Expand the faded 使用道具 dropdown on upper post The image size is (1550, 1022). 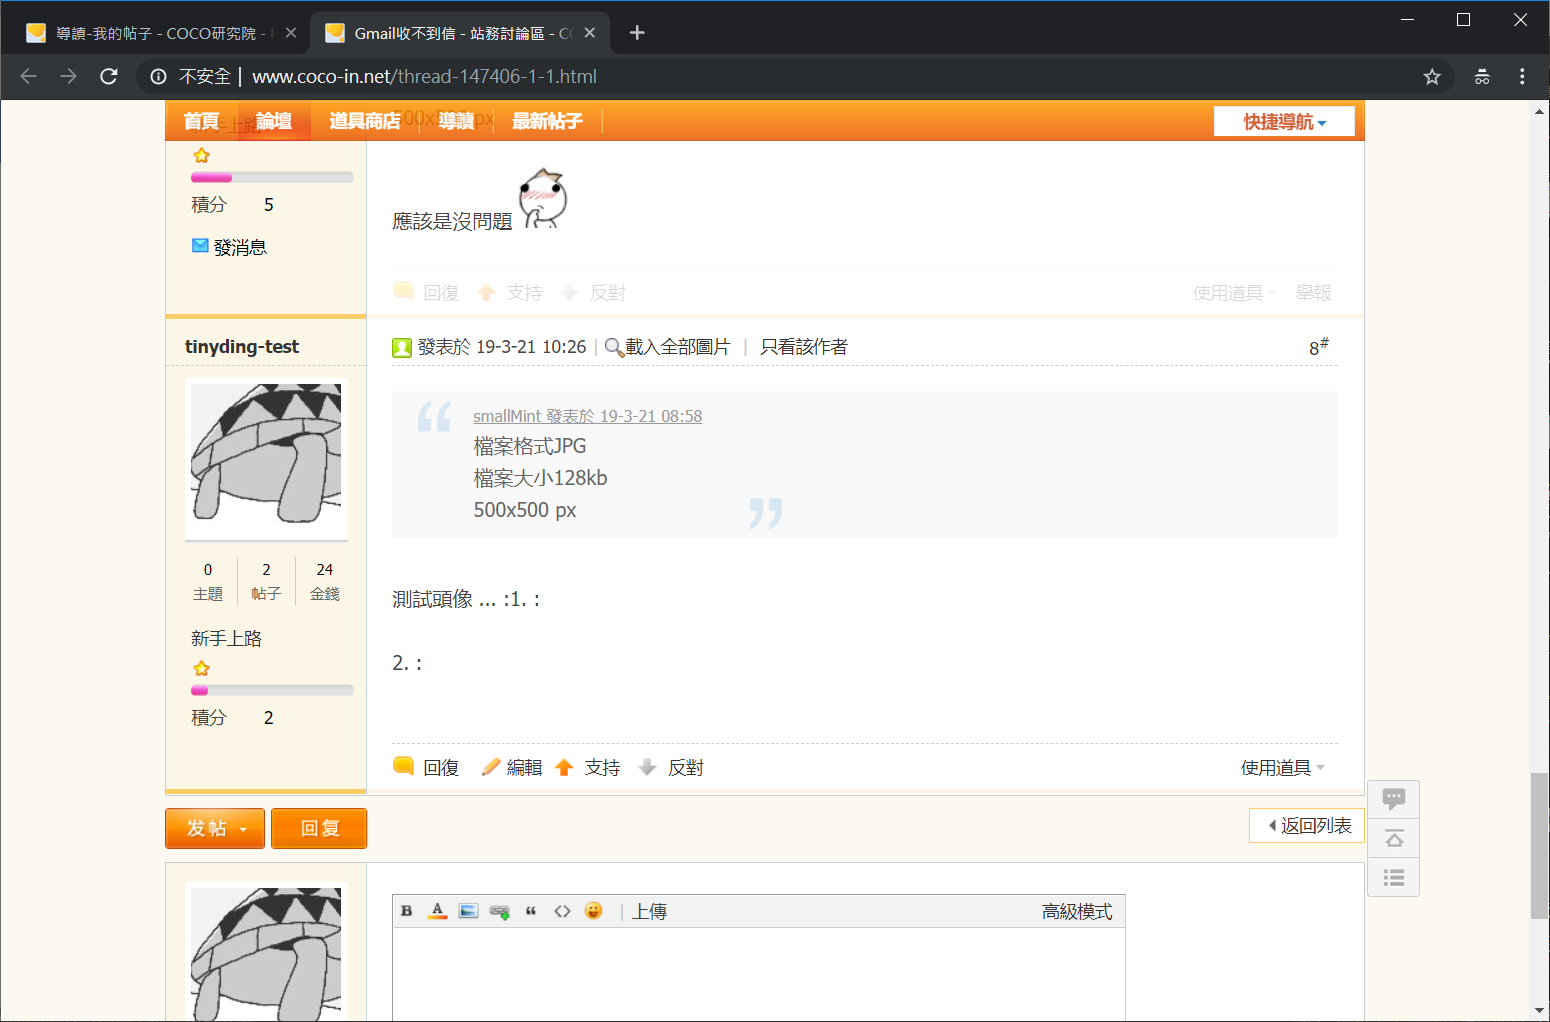tap(1235, 292)
